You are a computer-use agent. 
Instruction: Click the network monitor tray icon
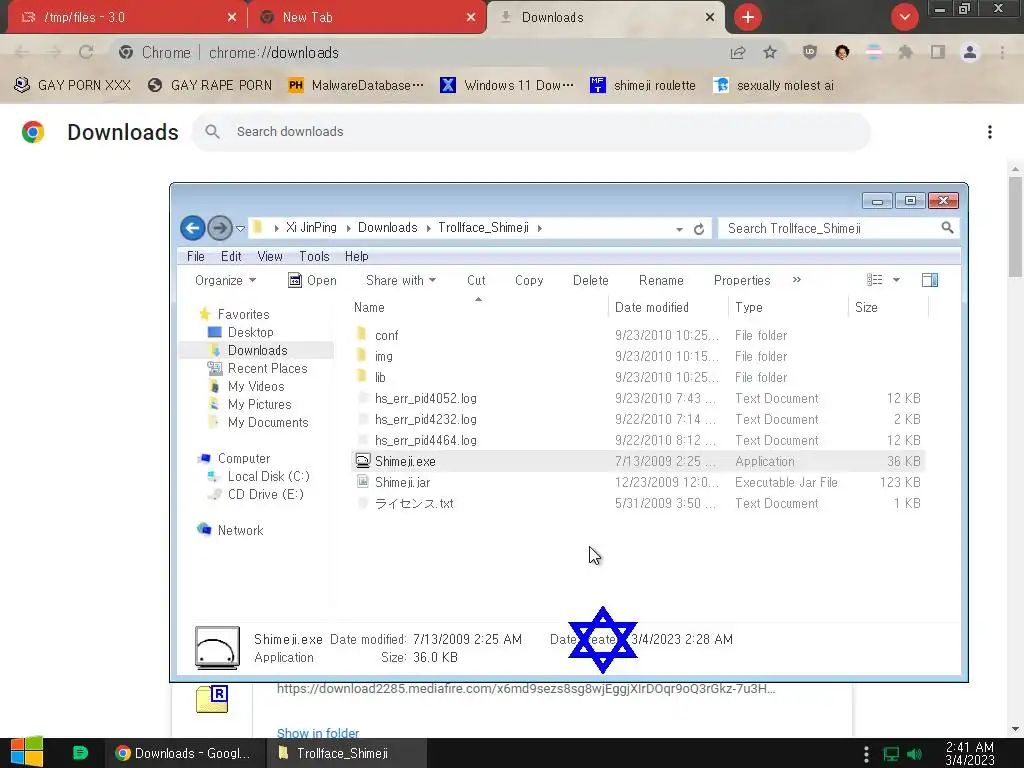[891, 754]
